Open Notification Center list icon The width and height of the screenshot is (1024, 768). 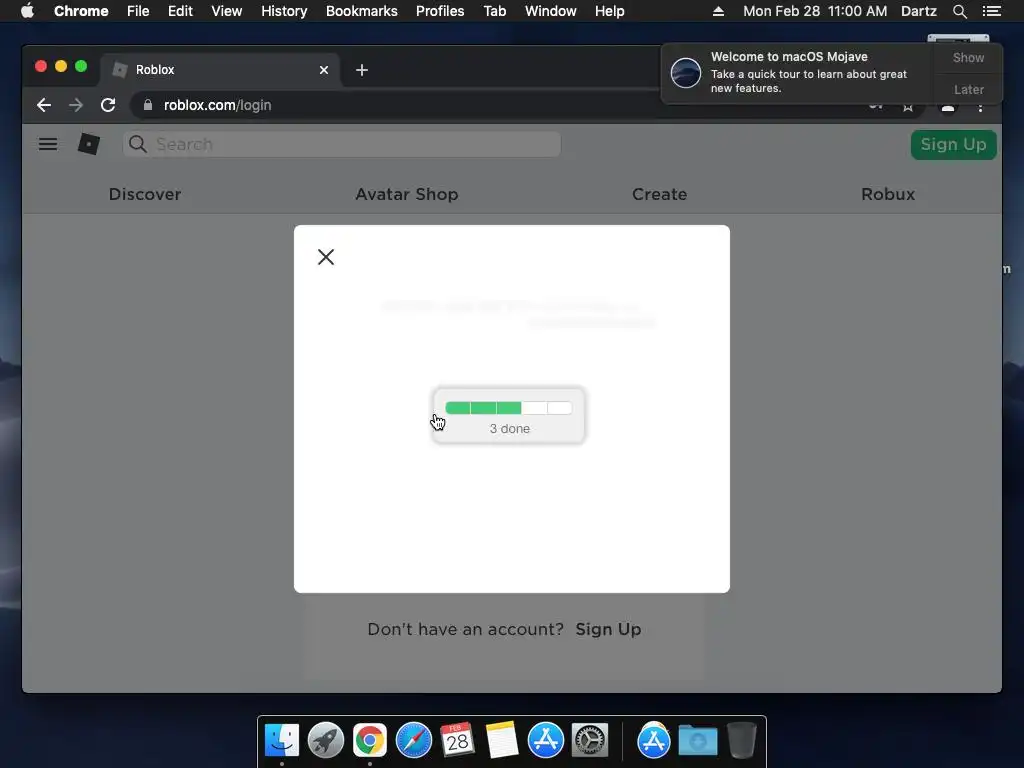pyautogui.click(x=991, y=11)
